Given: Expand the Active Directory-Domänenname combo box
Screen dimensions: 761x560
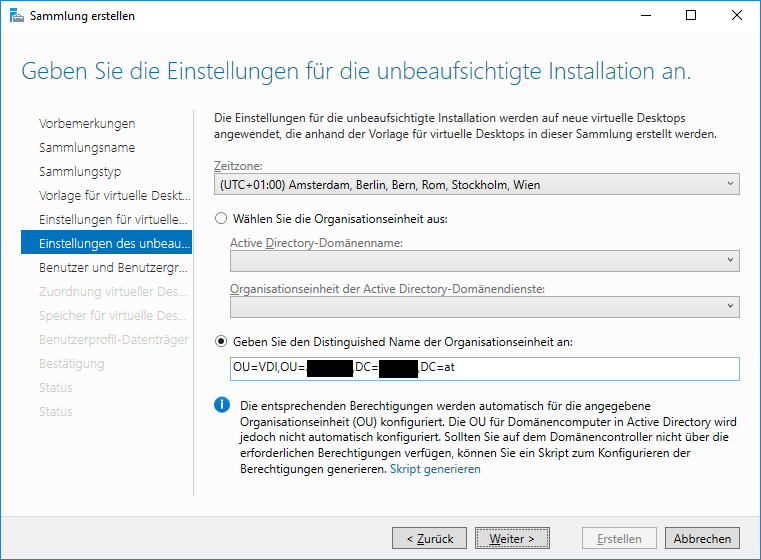Looking at the screenshot, I should [x=484, y=261].
